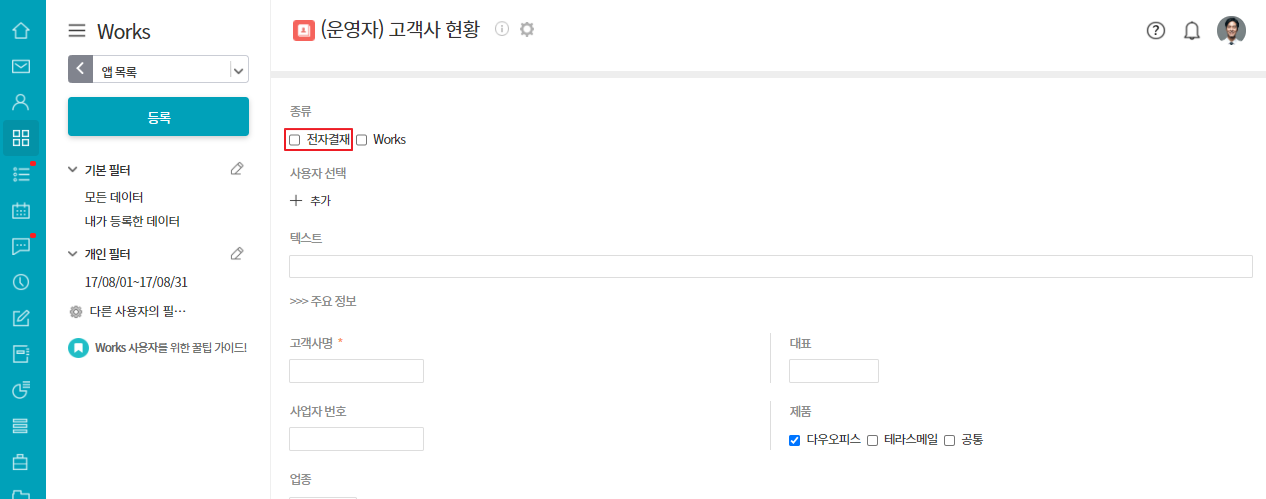Go to Home via sidebar icon

(20, 30)
